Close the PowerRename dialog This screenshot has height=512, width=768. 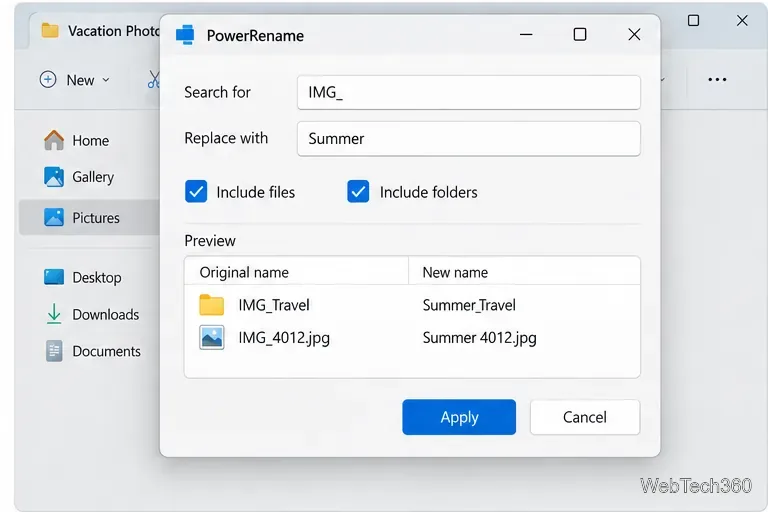[634, 34]
